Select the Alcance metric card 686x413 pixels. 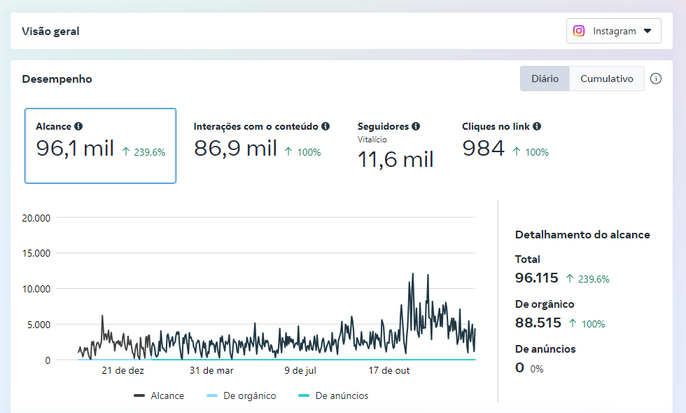coord(101,146)
